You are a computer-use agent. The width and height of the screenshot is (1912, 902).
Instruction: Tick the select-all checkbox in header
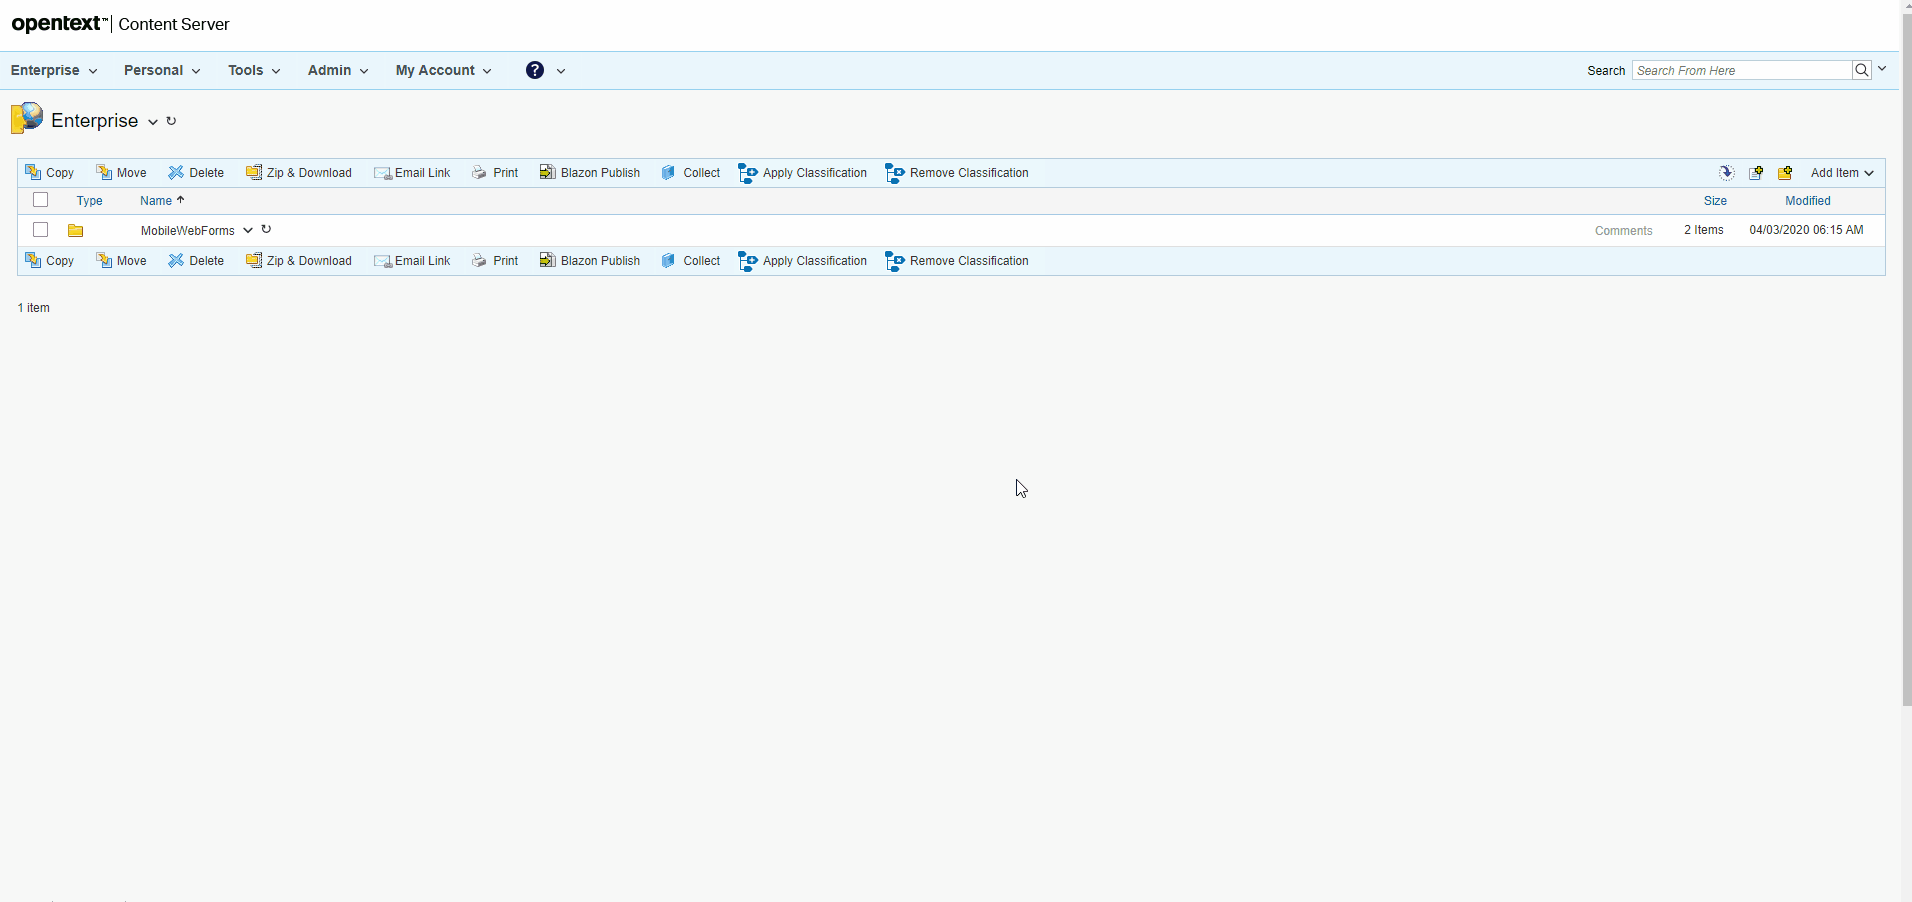[41, 200]
